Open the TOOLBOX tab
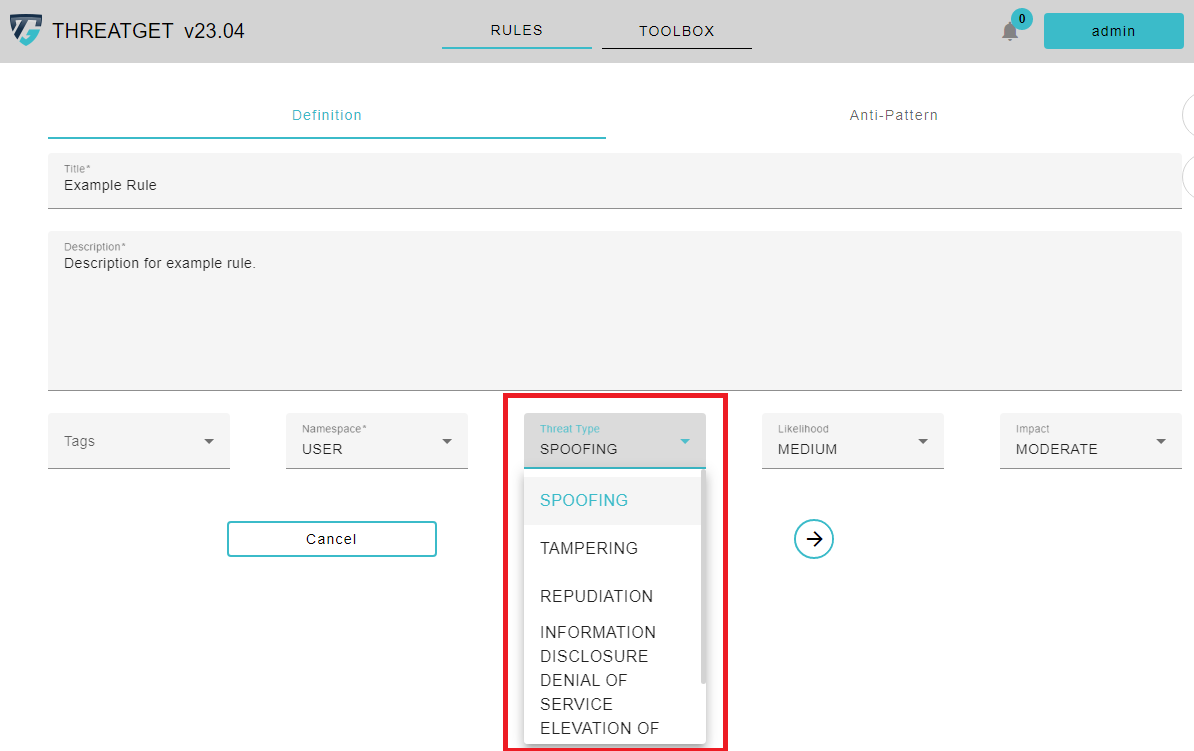The height and width of the screenshot is (751, 1194). click(x=677, y=31)
